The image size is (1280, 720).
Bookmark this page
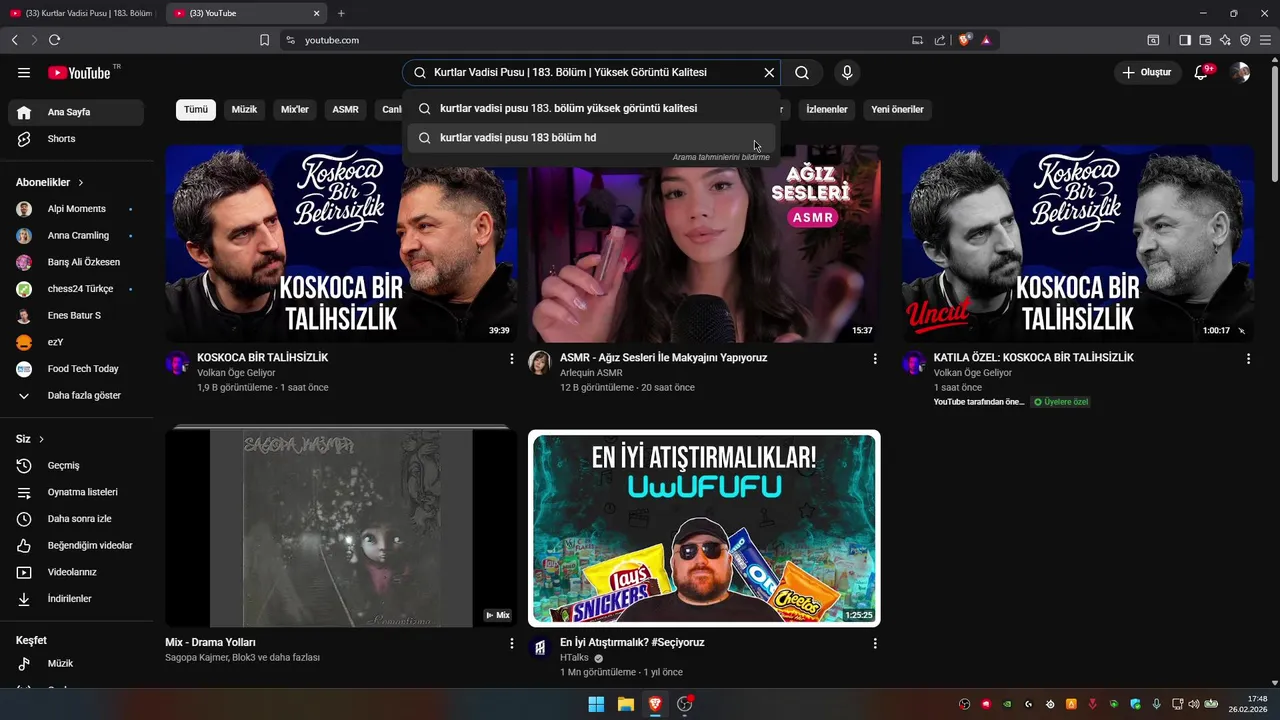click(264, 40)
